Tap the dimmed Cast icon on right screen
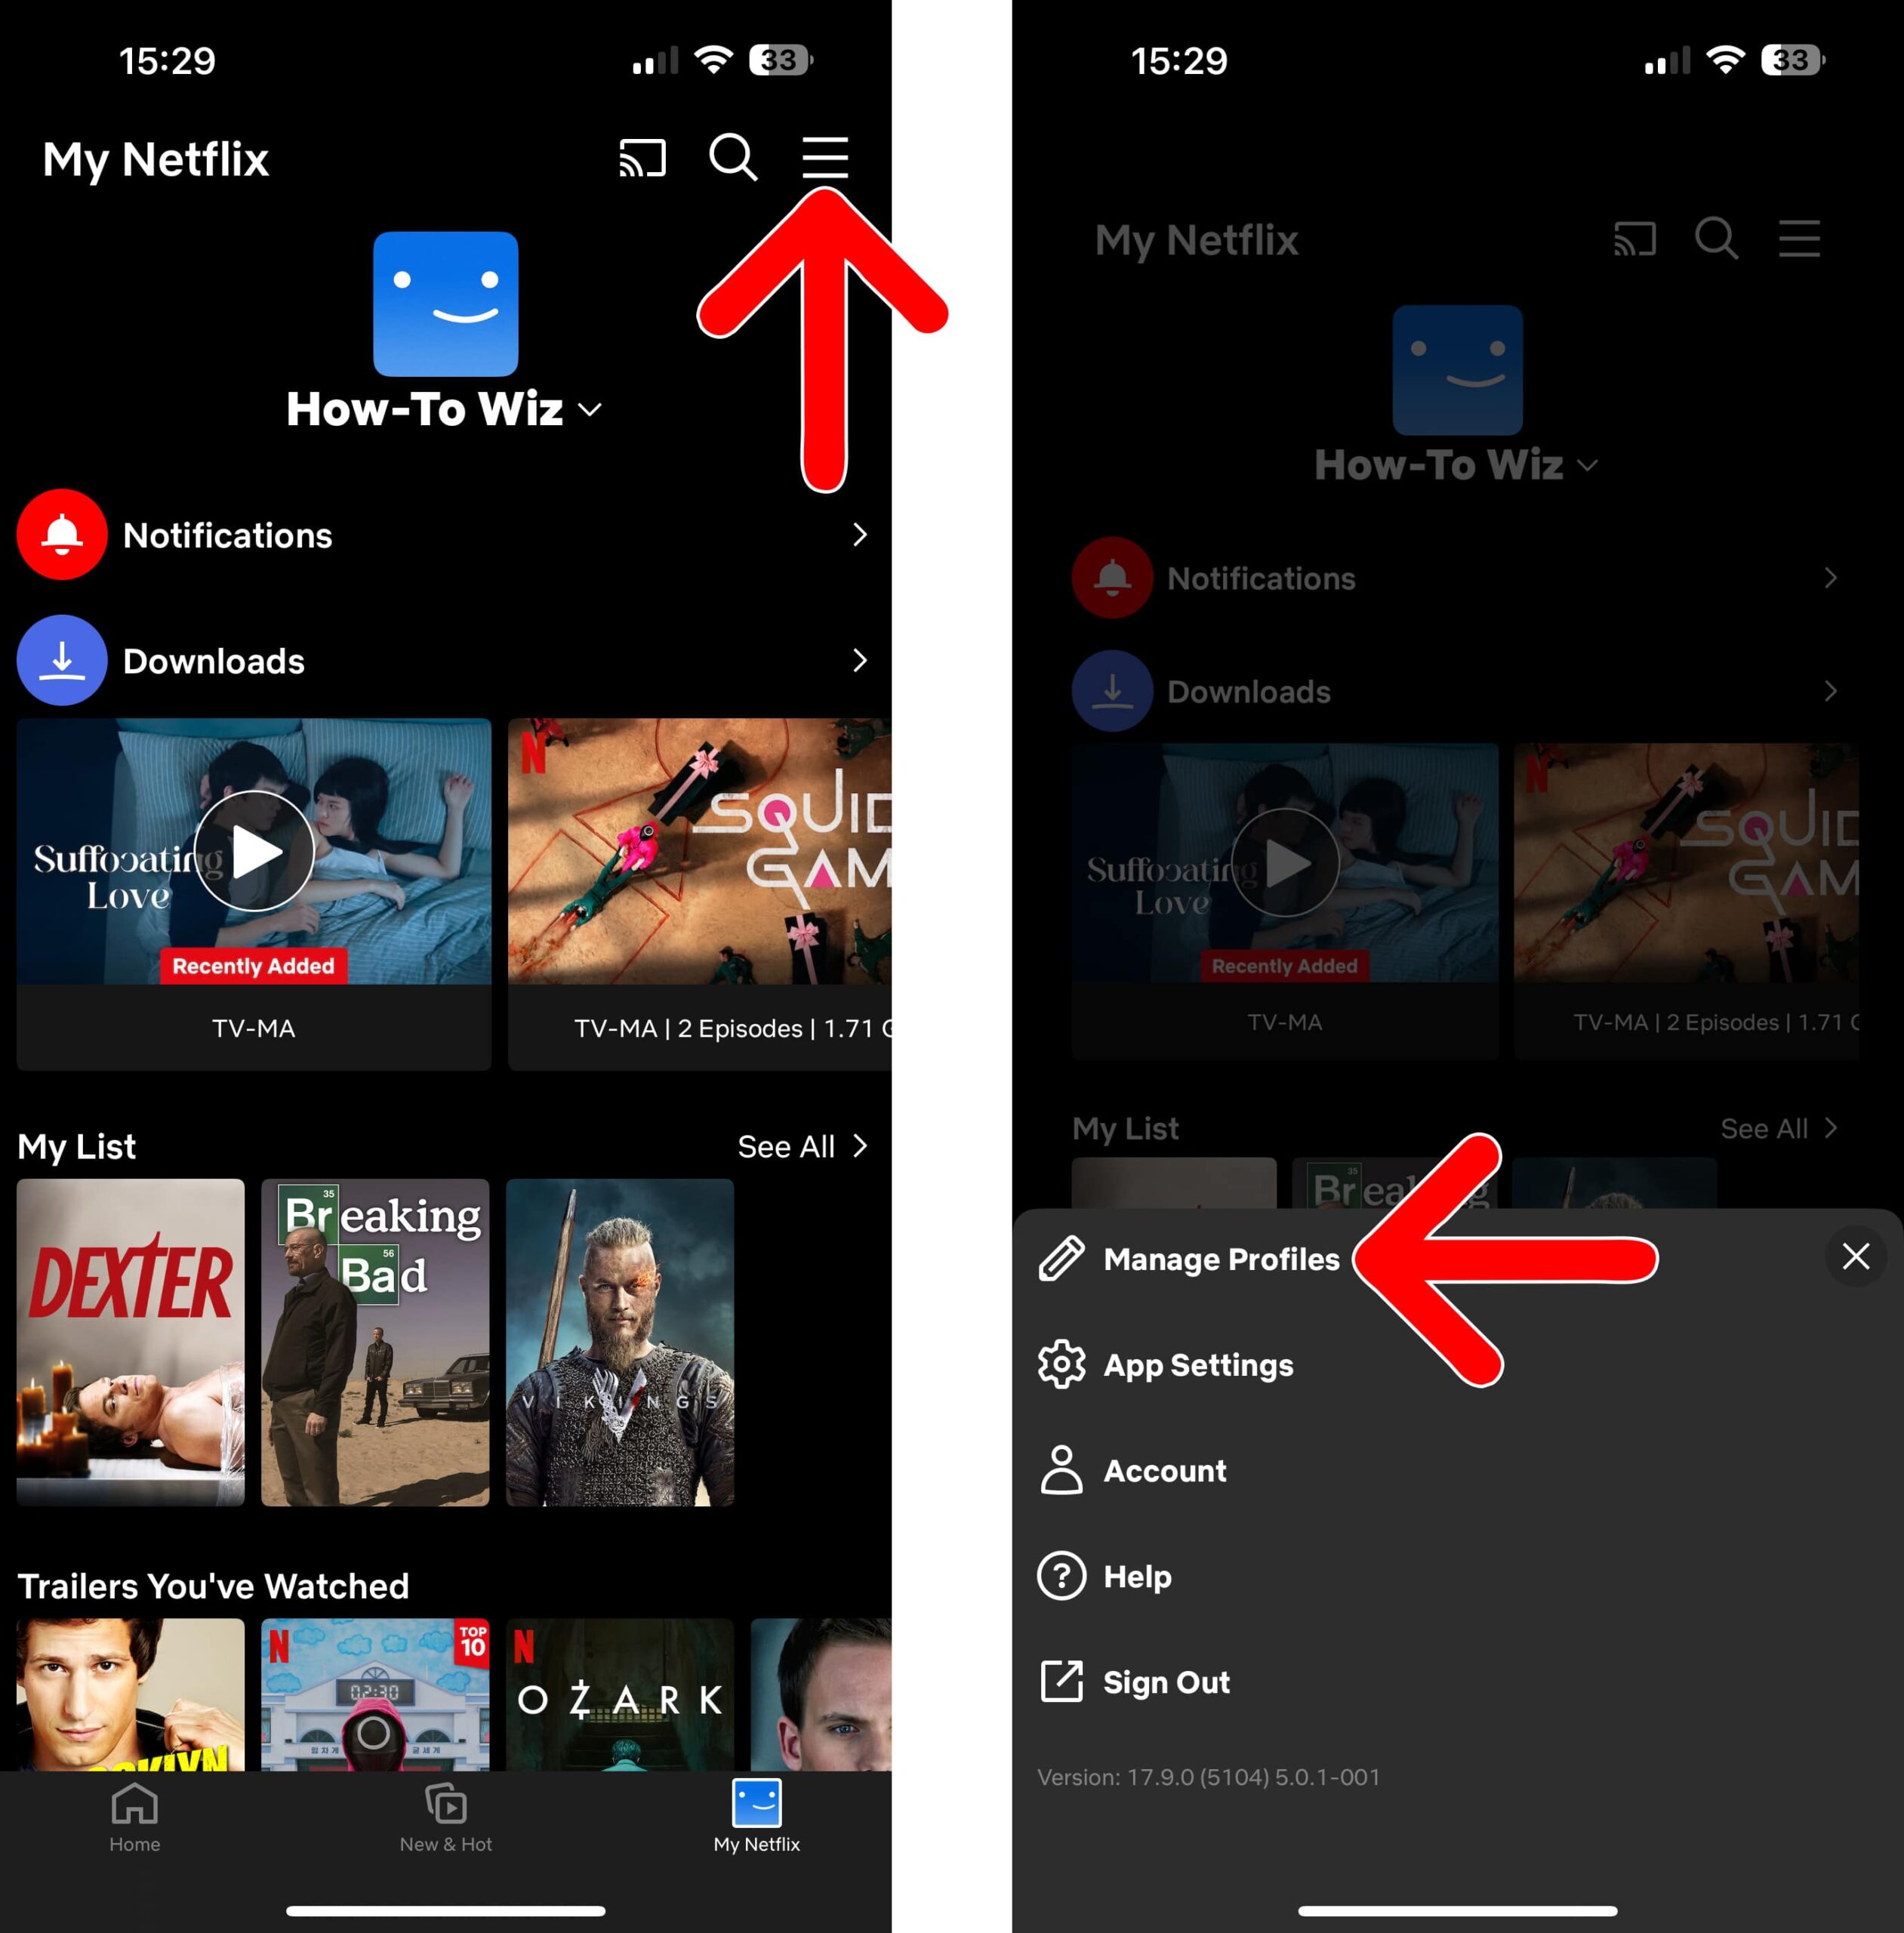This screenshot has width=1904, height=1933. click(x=1635, y=239)
